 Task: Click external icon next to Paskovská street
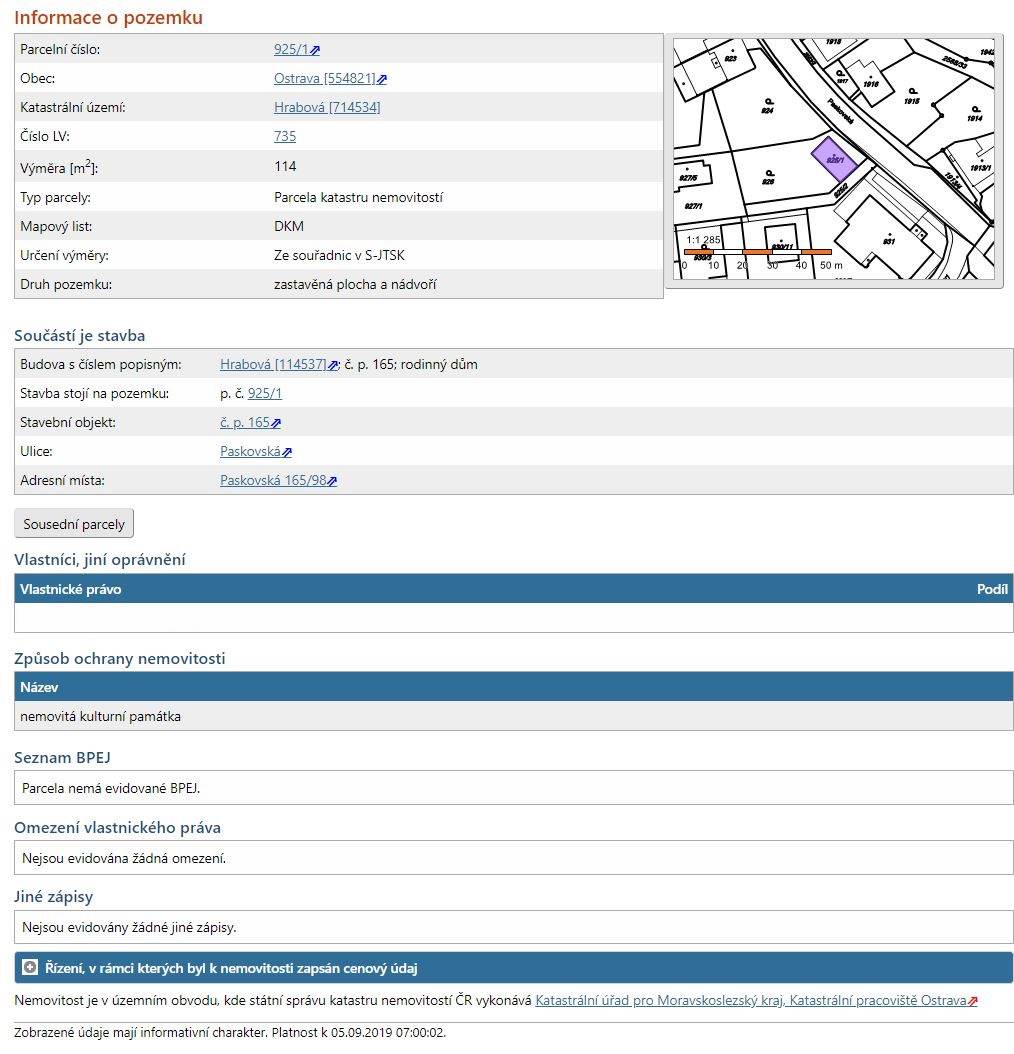287,452
